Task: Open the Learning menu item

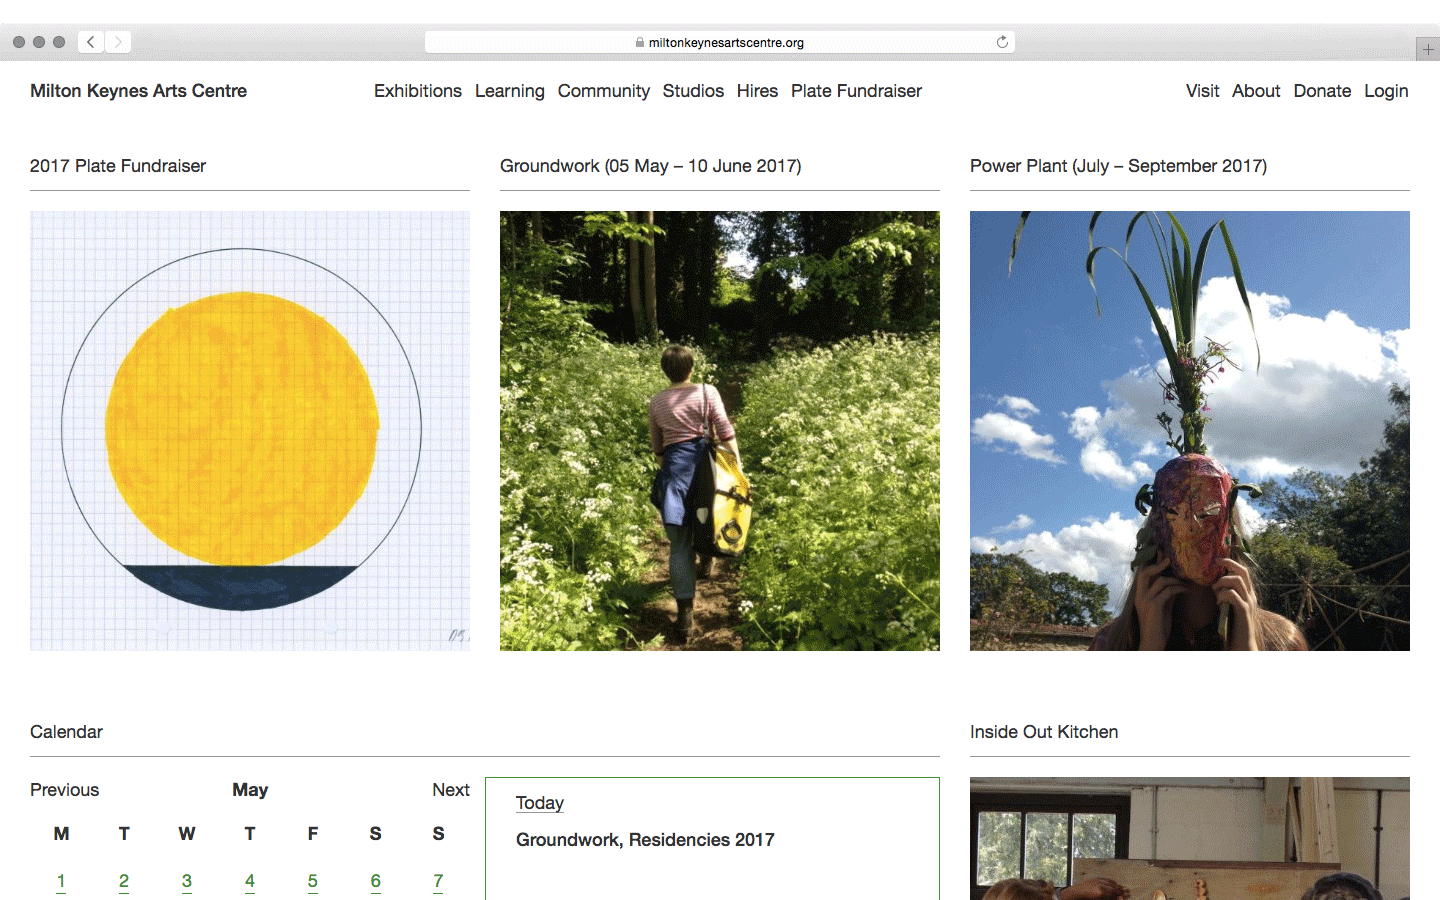Action: tap(510, 91)
